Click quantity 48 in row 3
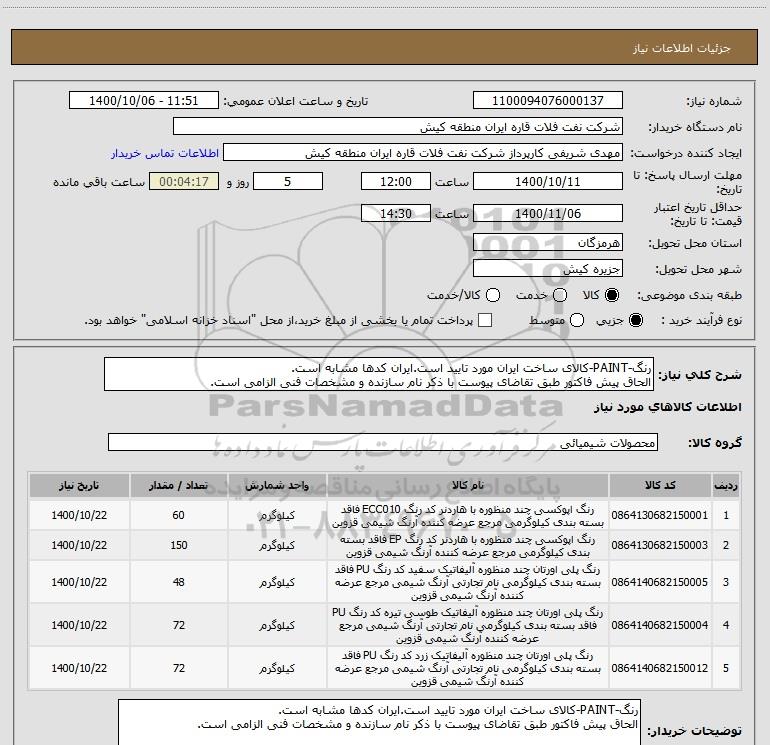770x745 pixels. pos(179,582)
